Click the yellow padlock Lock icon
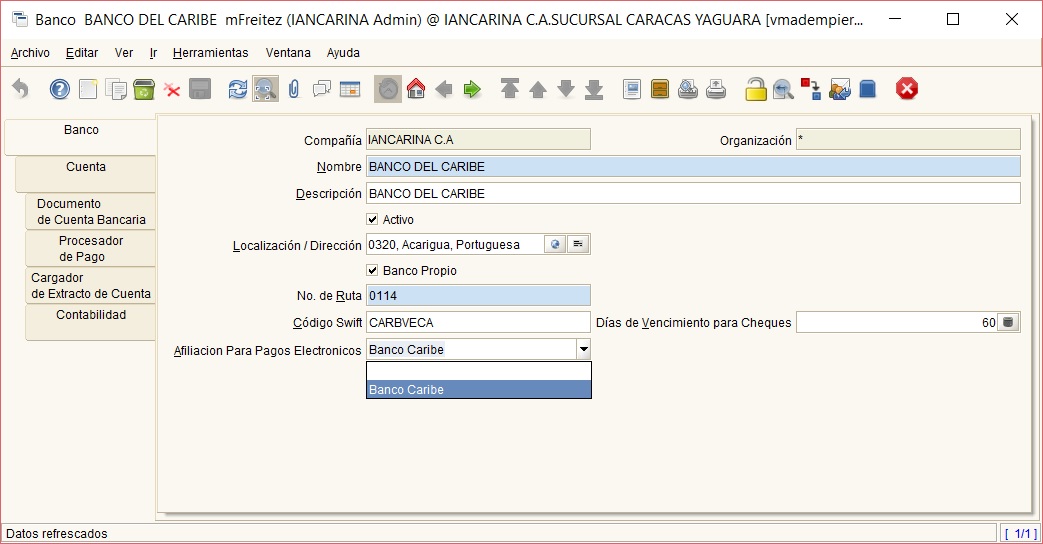This screenshot has width=1043, height=544. 756,88
